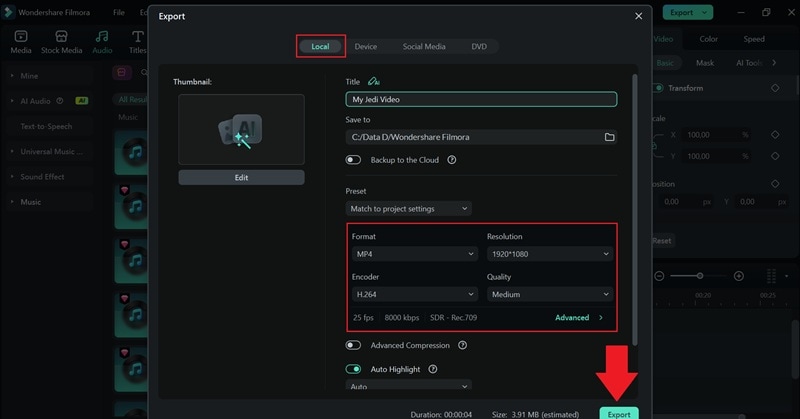Switch to the Social Media export tab
The height and width of the screenshot is (419, 800).
click(x=423, y=46)
